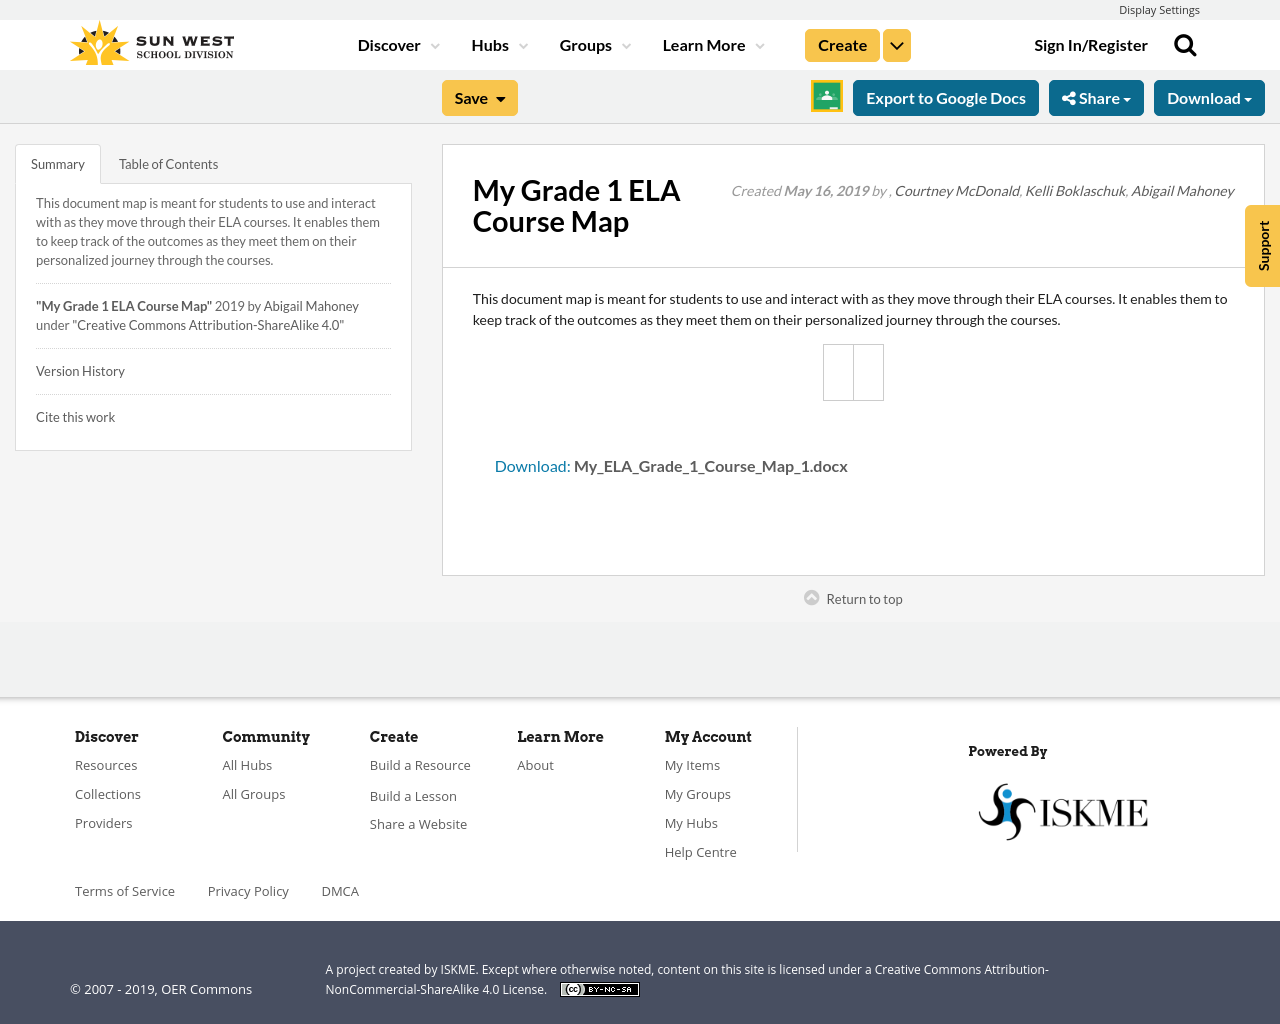Image resolution: width=1280 pixels, height=1024 pixels.
Task: Open Version History
Action: [x=80, y=370]
